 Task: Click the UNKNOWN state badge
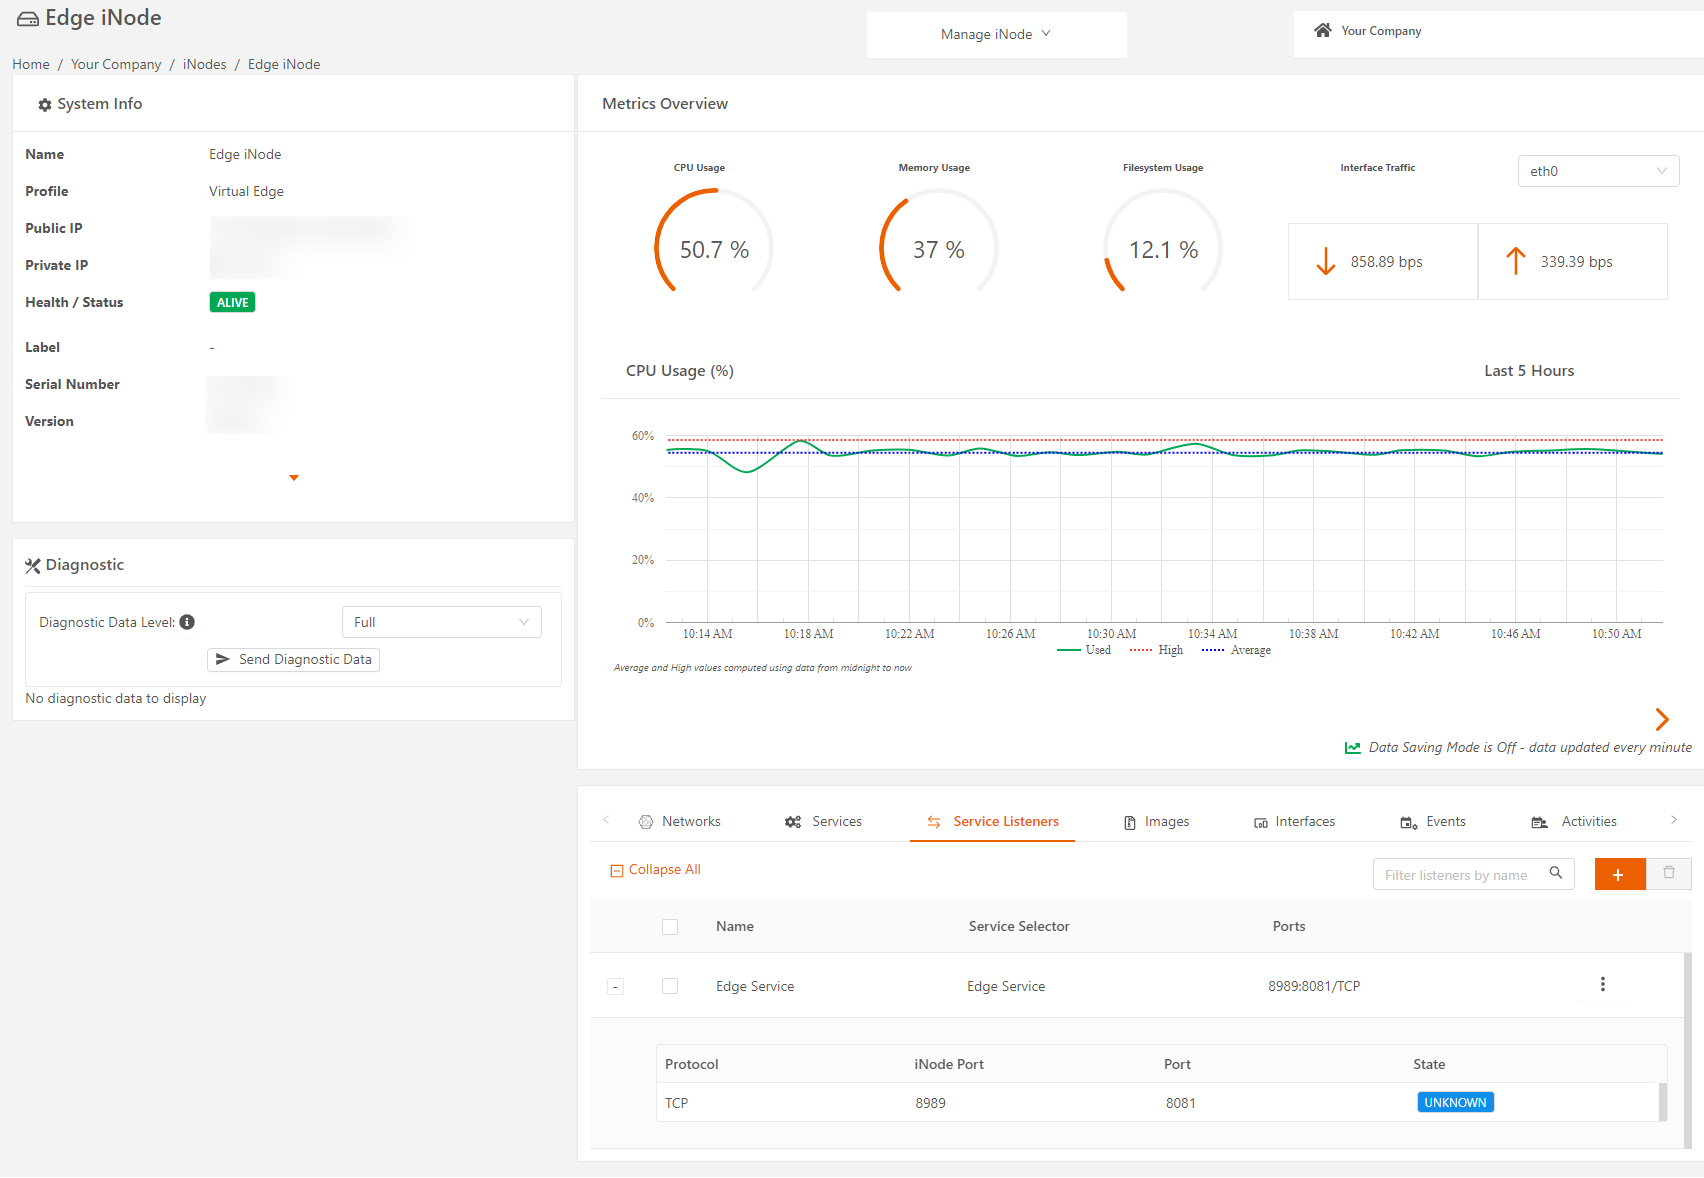(x=1455, y=1103)
